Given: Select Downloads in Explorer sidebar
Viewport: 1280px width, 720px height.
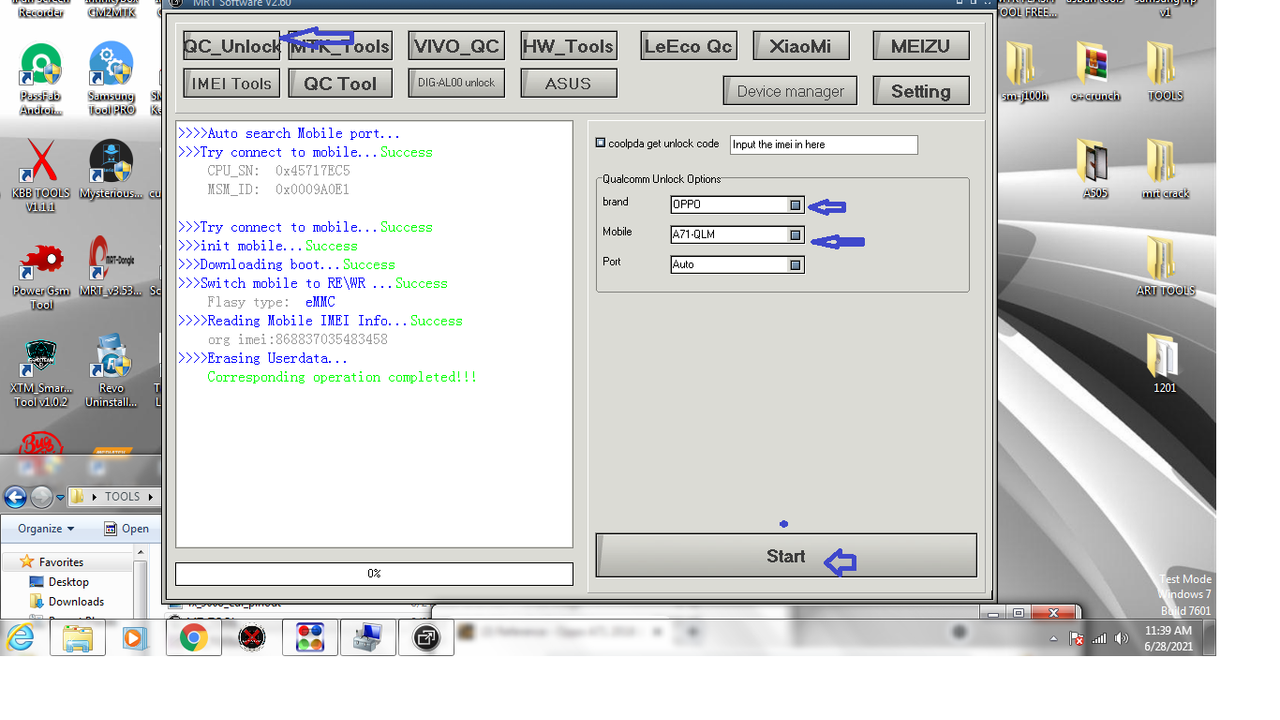Looking at the screenshot, I should point(67,602).
